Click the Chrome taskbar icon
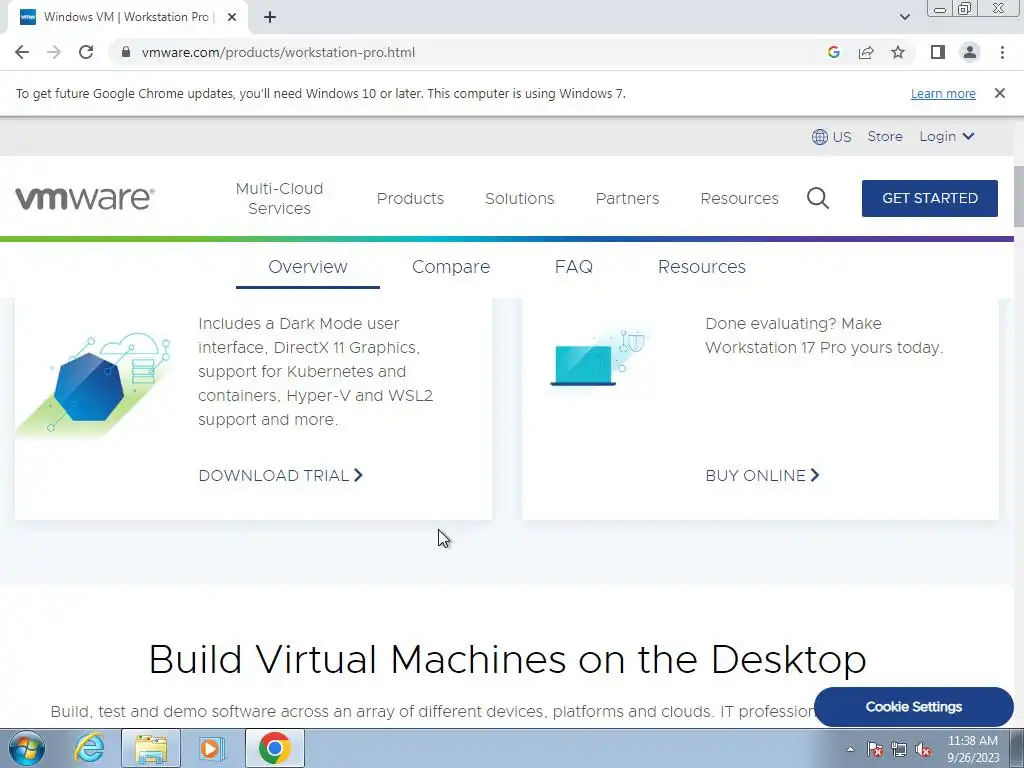Viewport: 1024px width, 768px height. click(x=274, y=748)
